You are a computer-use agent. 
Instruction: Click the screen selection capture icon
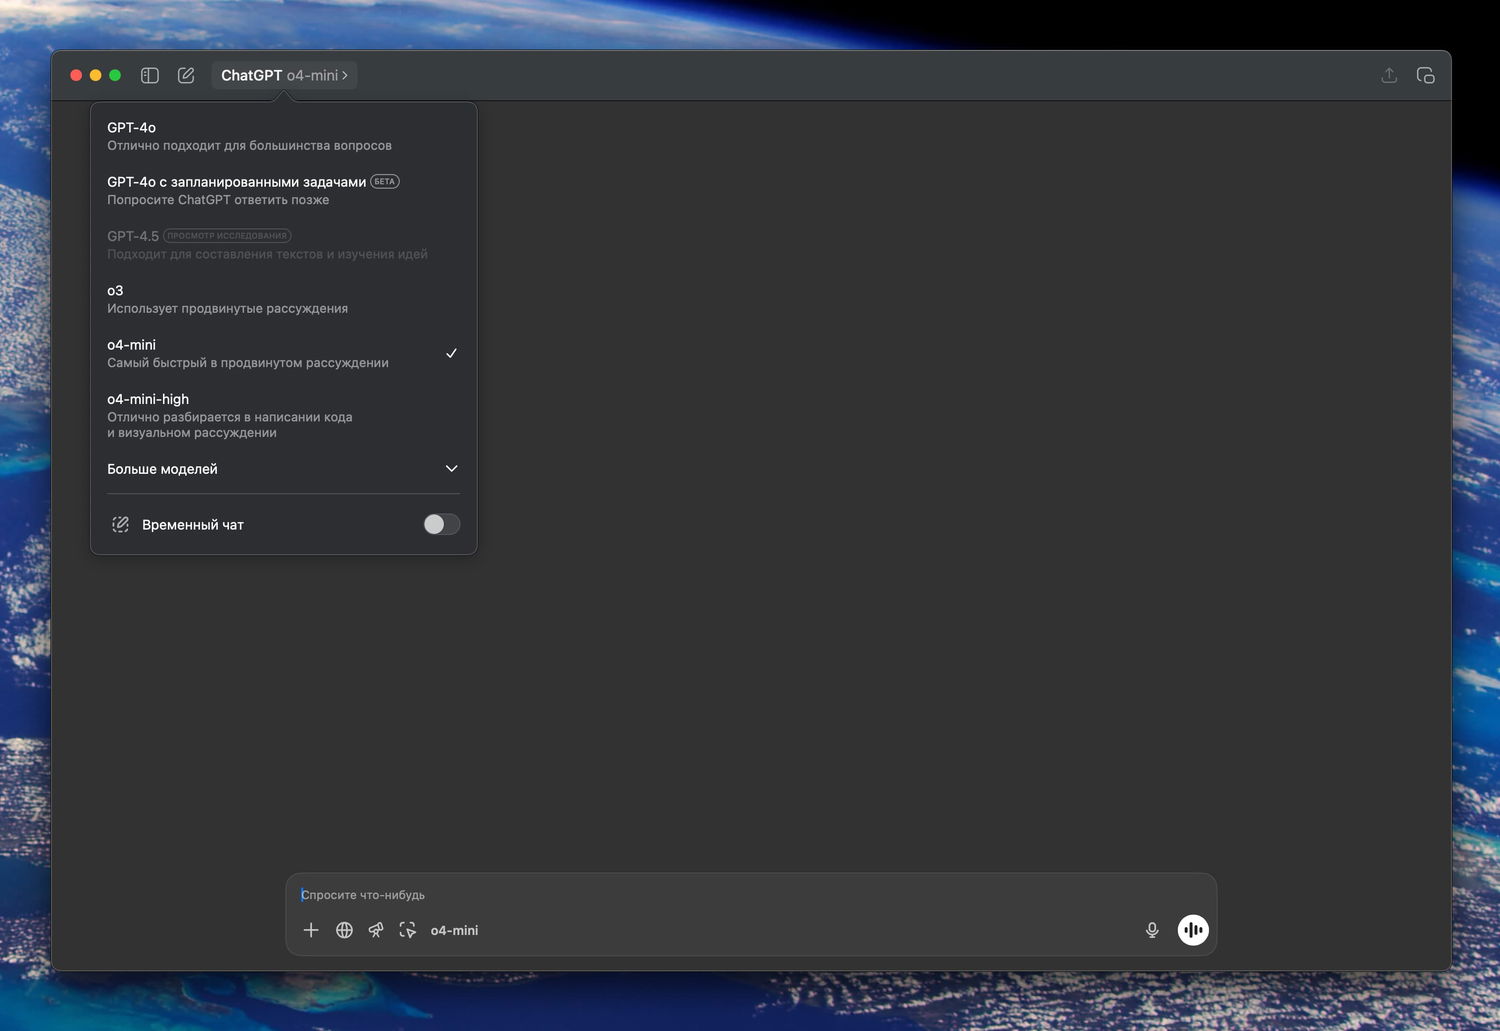click(x=408, y=930)
